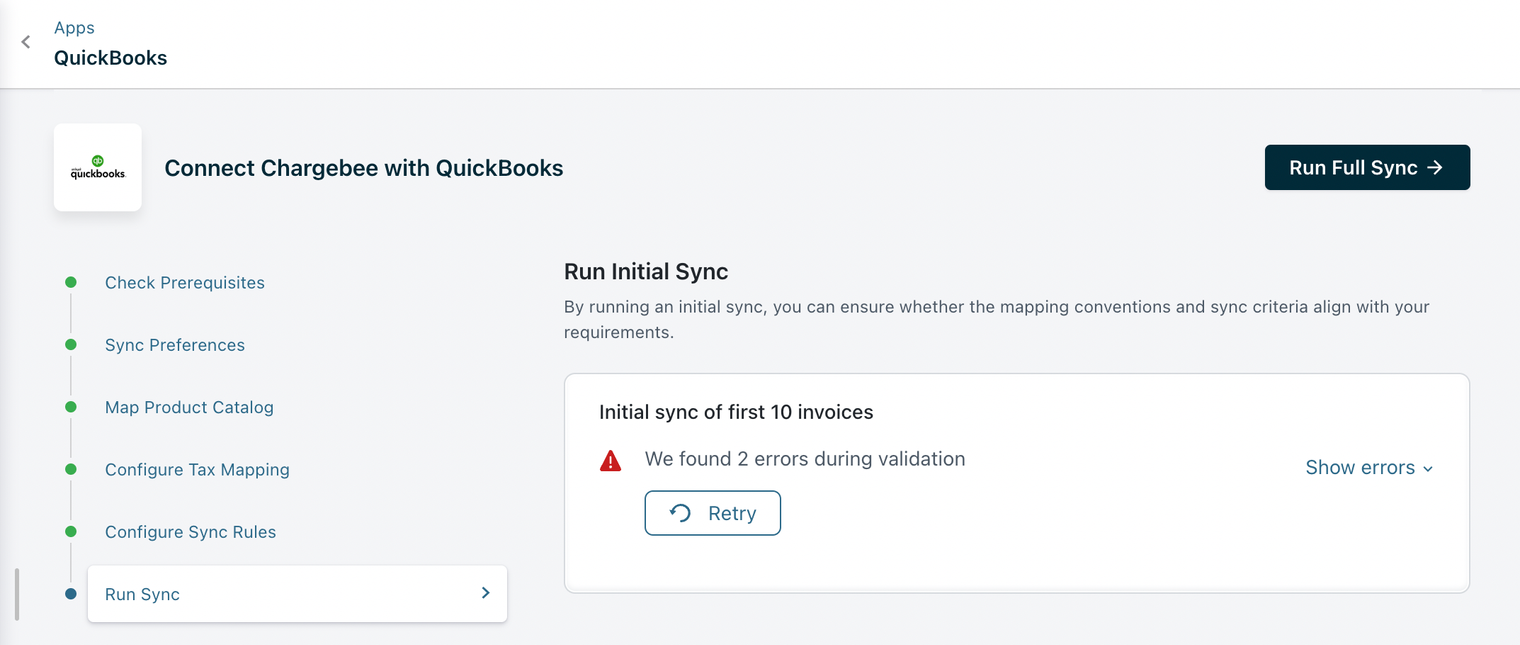The height and width of the screenshot is (645, 1520).
Task: Retry the initial sync validation
Action: [712, 513]
